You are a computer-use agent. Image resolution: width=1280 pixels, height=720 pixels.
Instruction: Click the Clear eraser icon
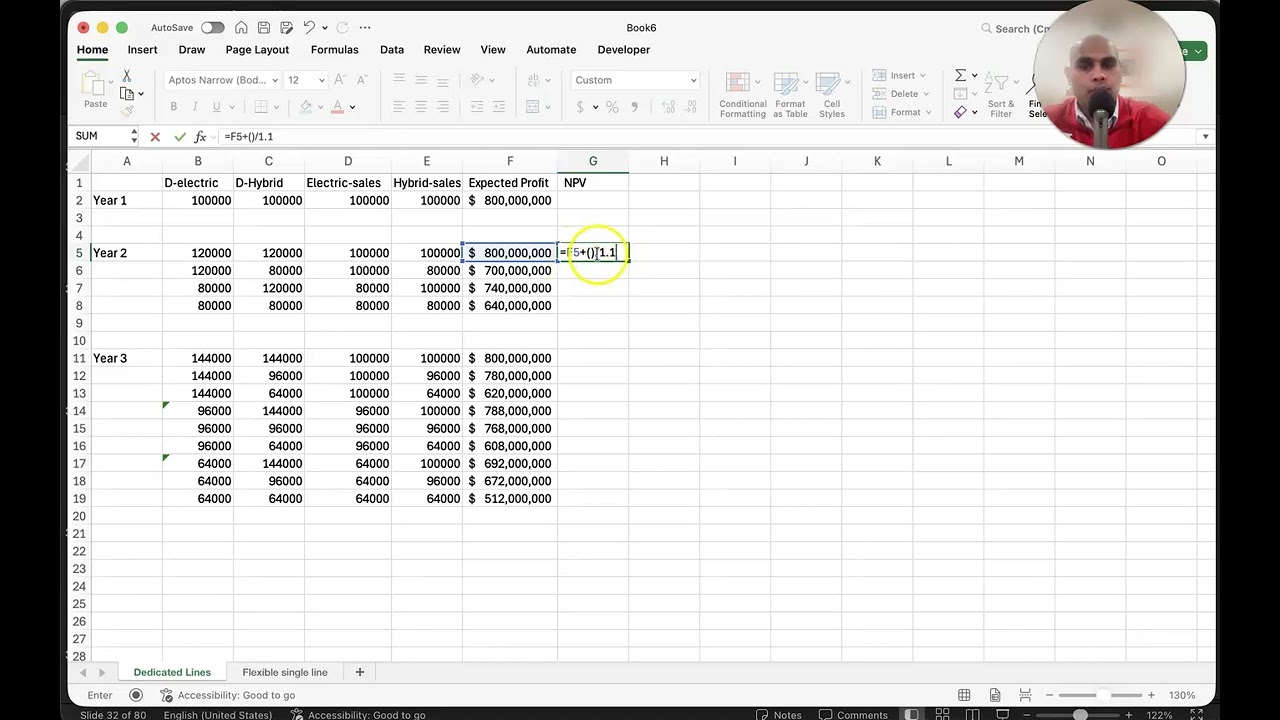960,112
